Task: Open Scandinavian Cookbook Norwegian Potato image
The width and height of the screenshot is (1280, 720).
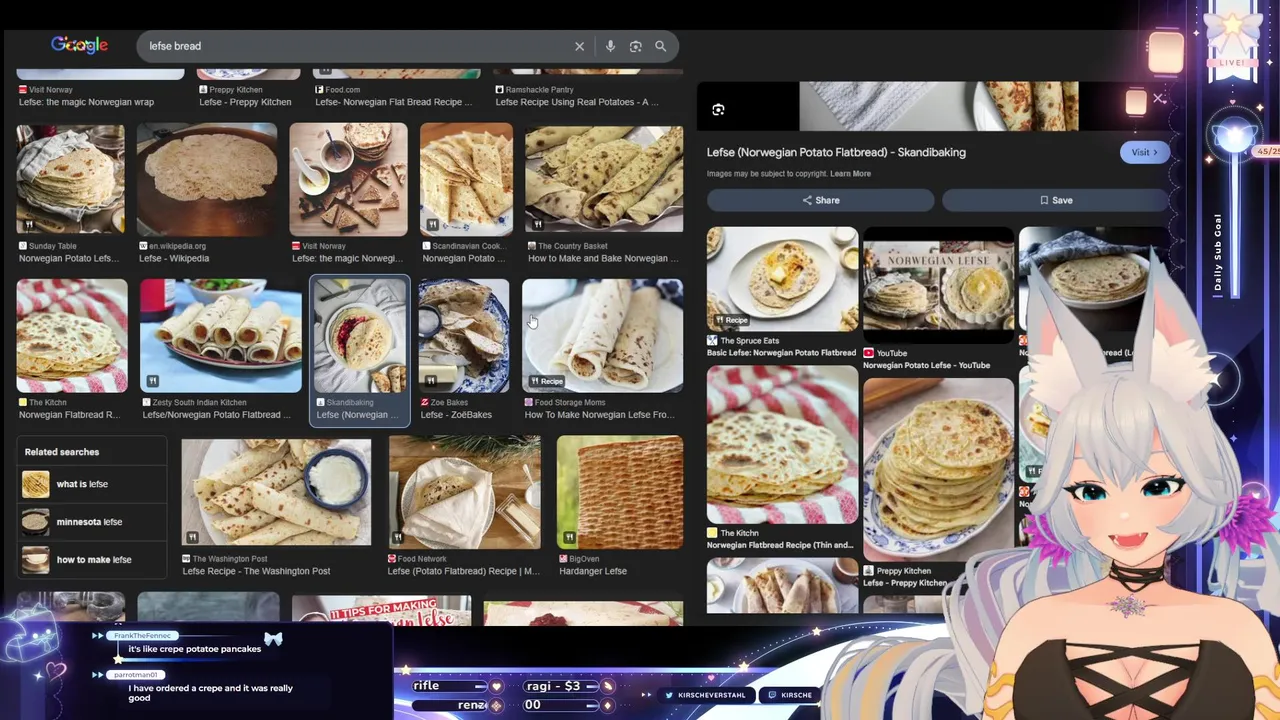Action: point(466,179)
